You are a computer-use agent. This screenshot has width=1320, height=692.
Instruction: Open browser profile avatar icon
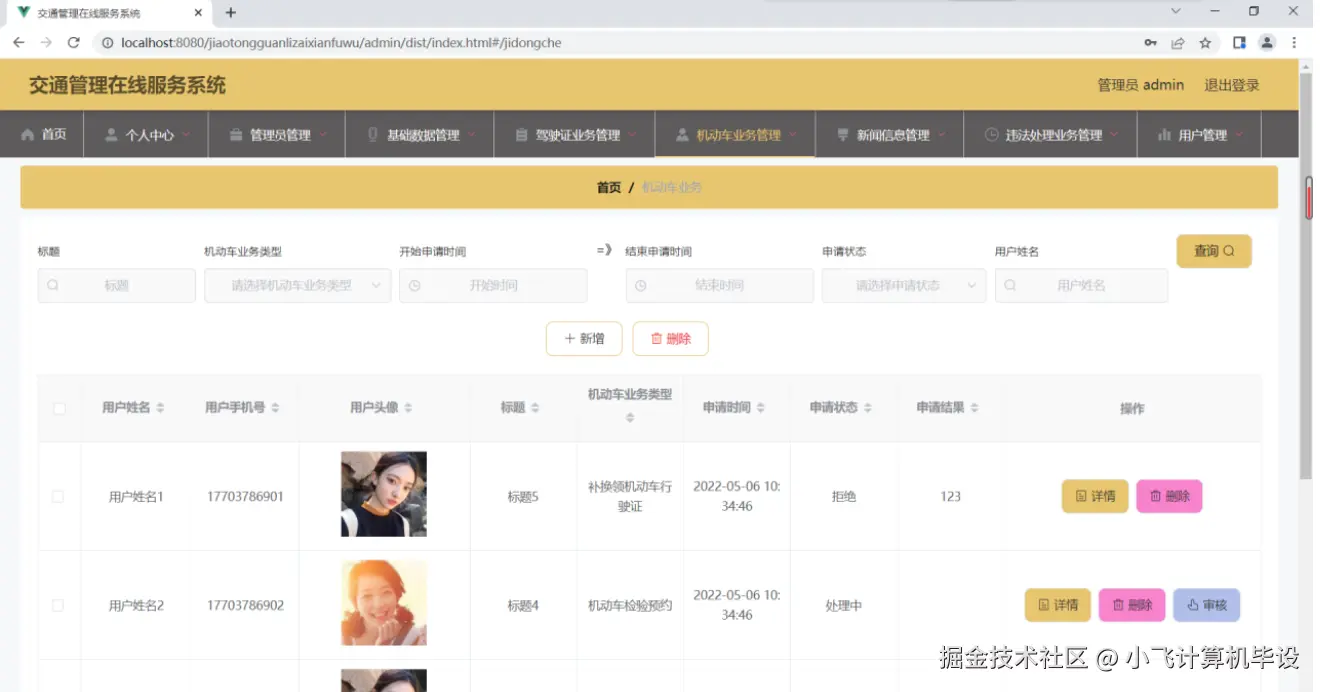click(x=1267, y=43)
